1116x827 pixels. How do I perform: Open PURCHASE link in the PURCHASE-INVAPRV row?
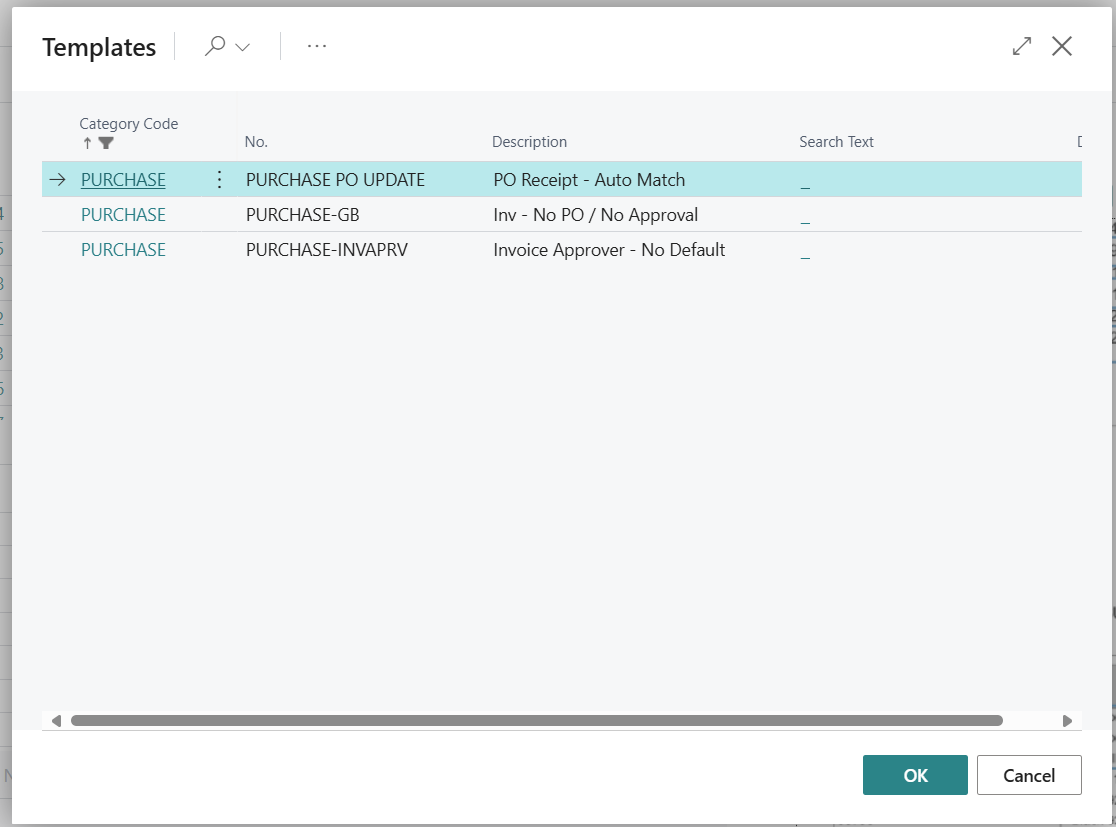[x=123, y=250]
